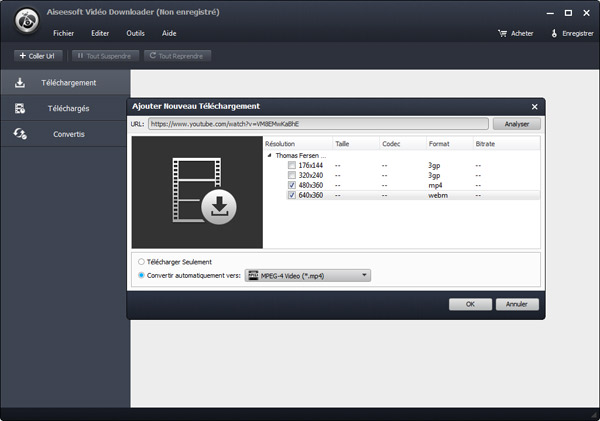This screenshot has height=421, width=600.
Task: Click the Bitrate column header
Action: 507,144
